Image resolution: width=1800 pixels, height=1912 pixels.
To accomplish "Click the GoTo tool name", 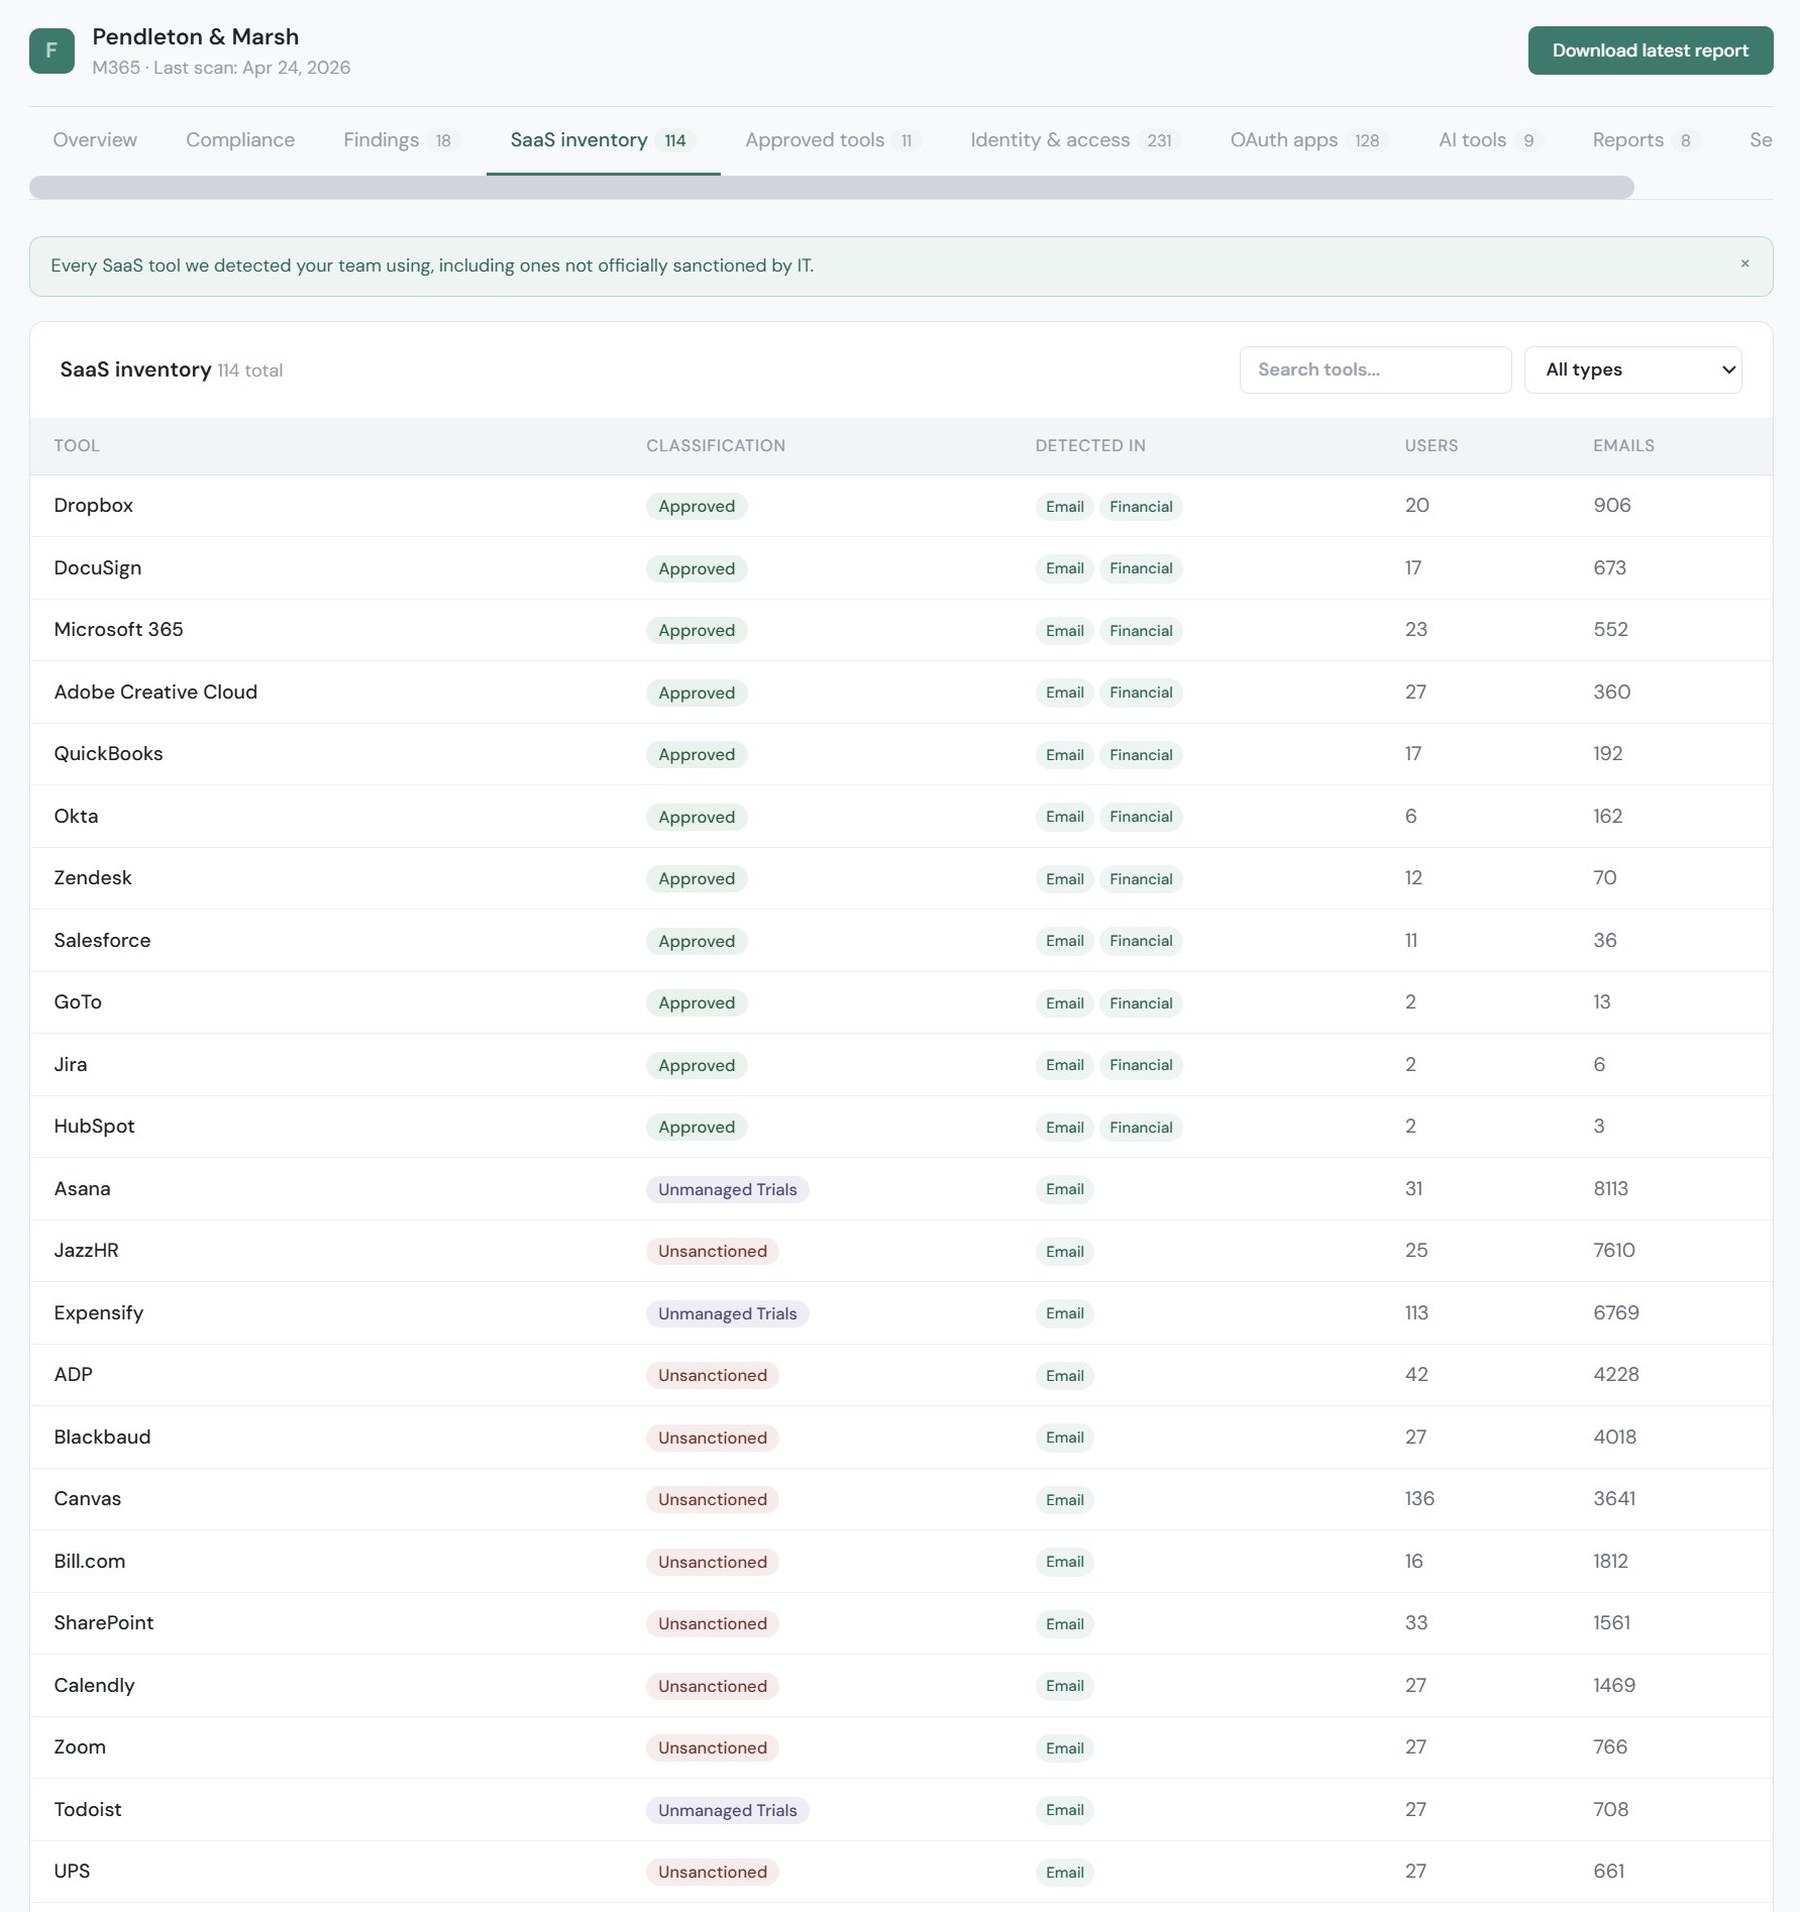I will (78, 1002).
